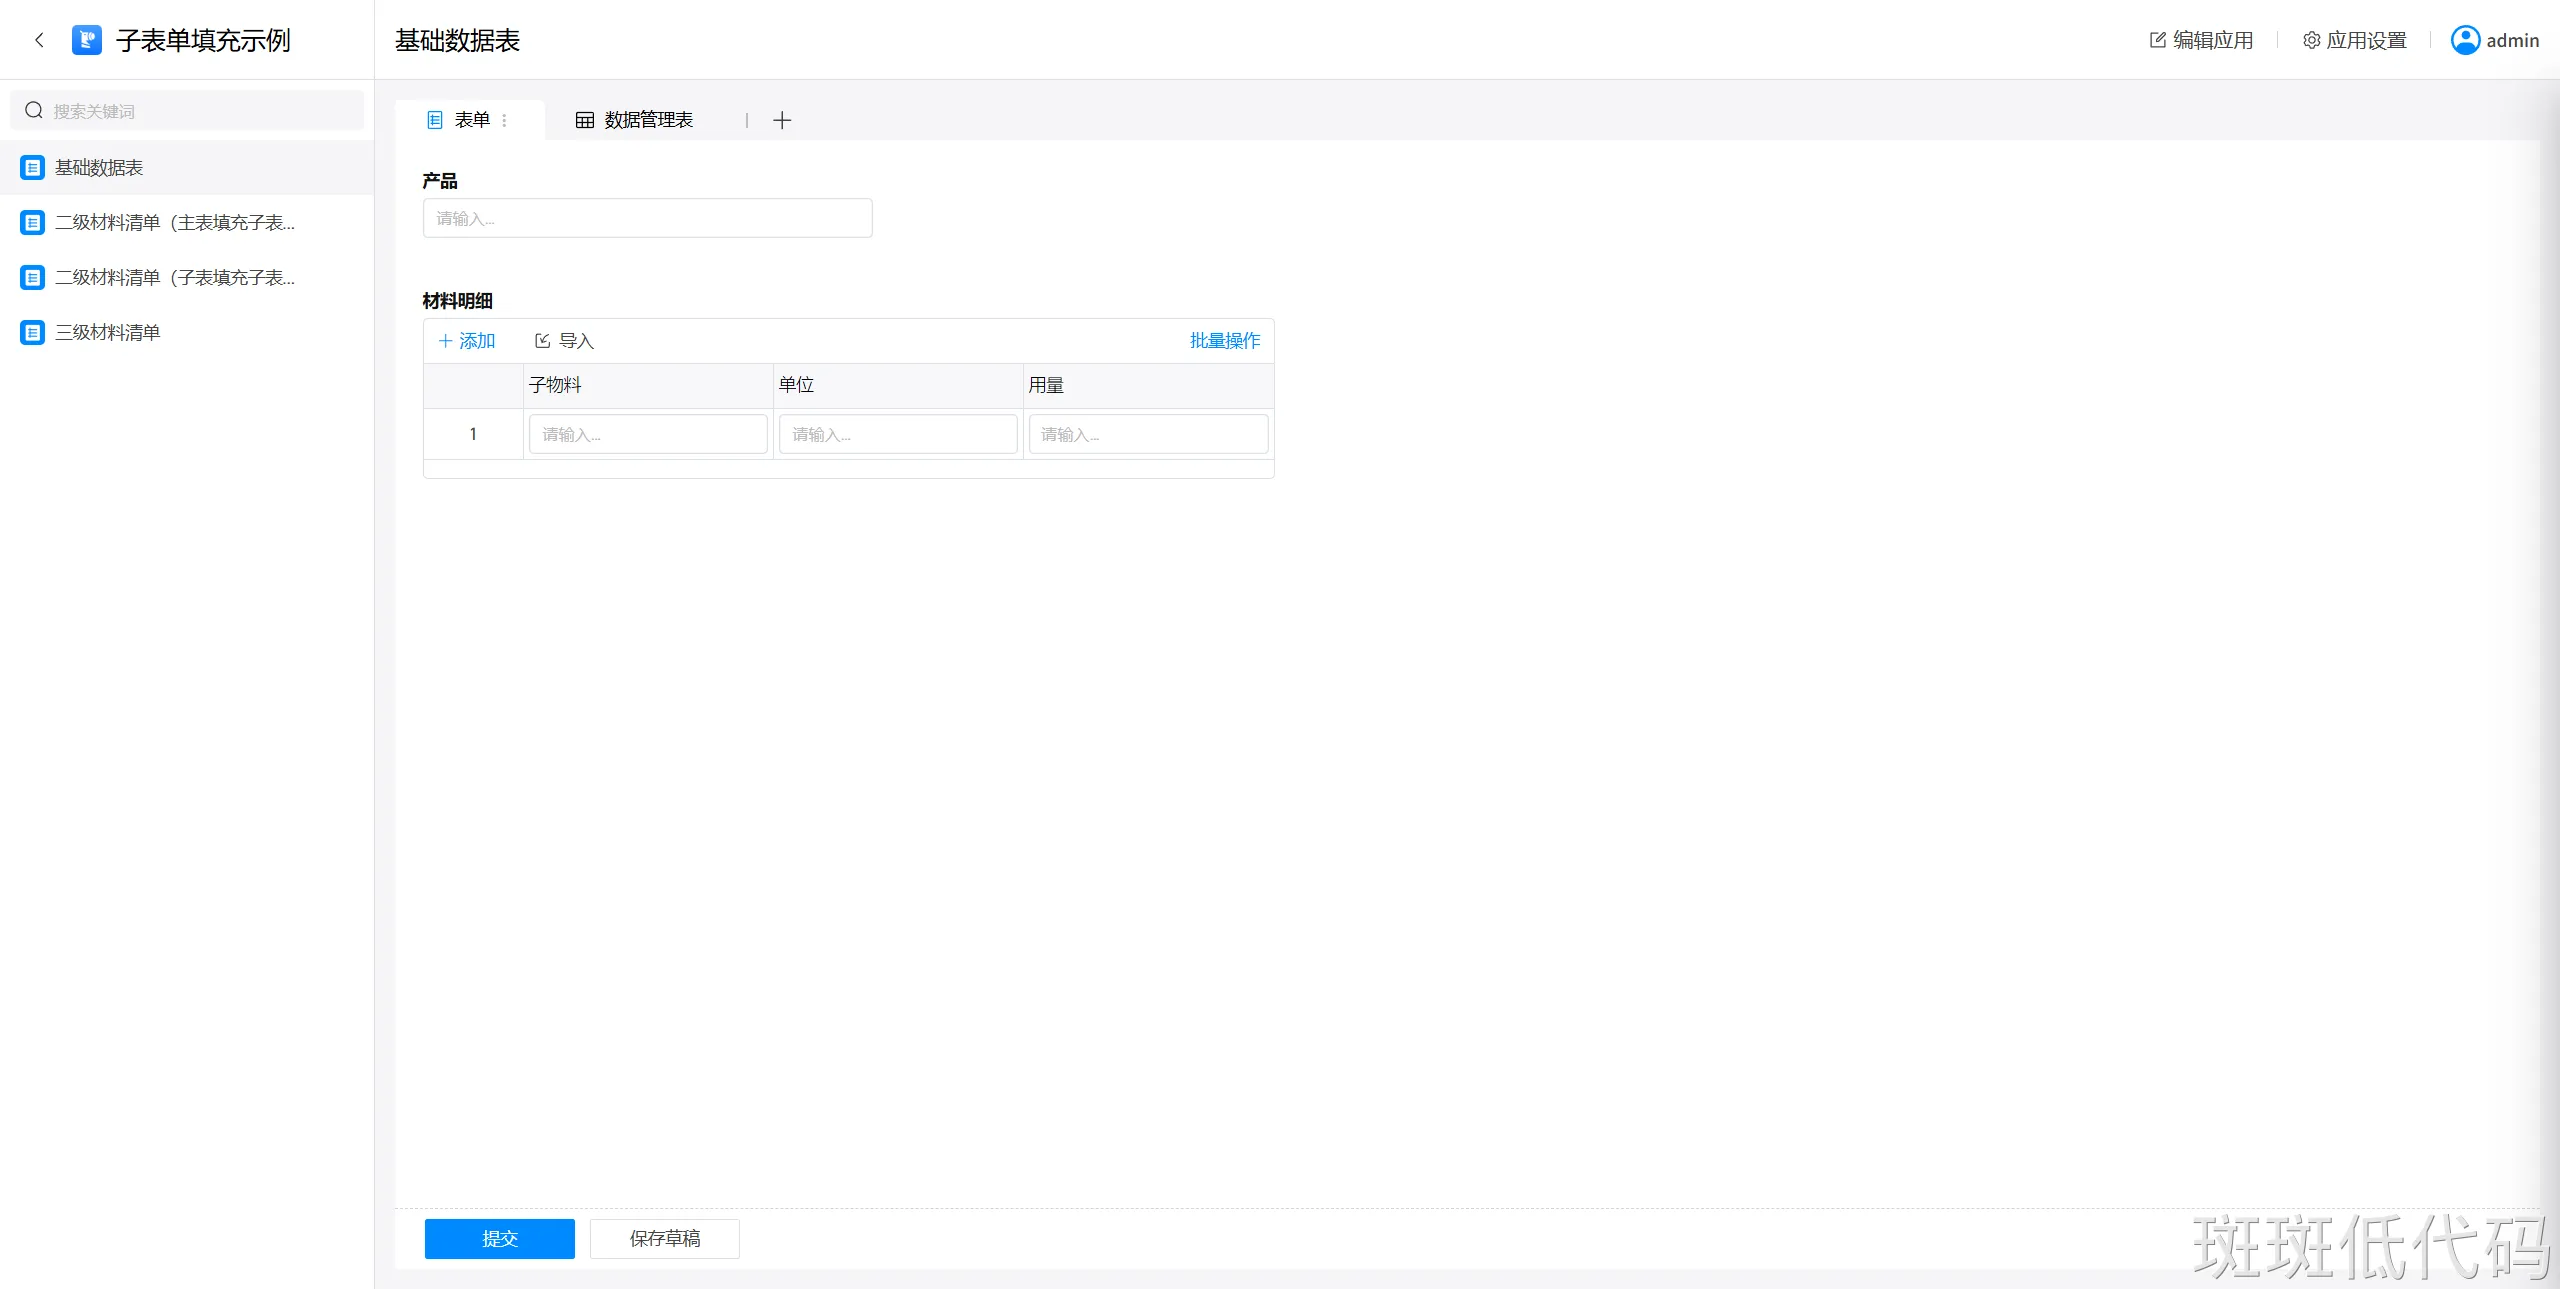Click the 子物料 input in row 1
The height and width of the screenshot is (1289, 2560).
coord(647,434)
